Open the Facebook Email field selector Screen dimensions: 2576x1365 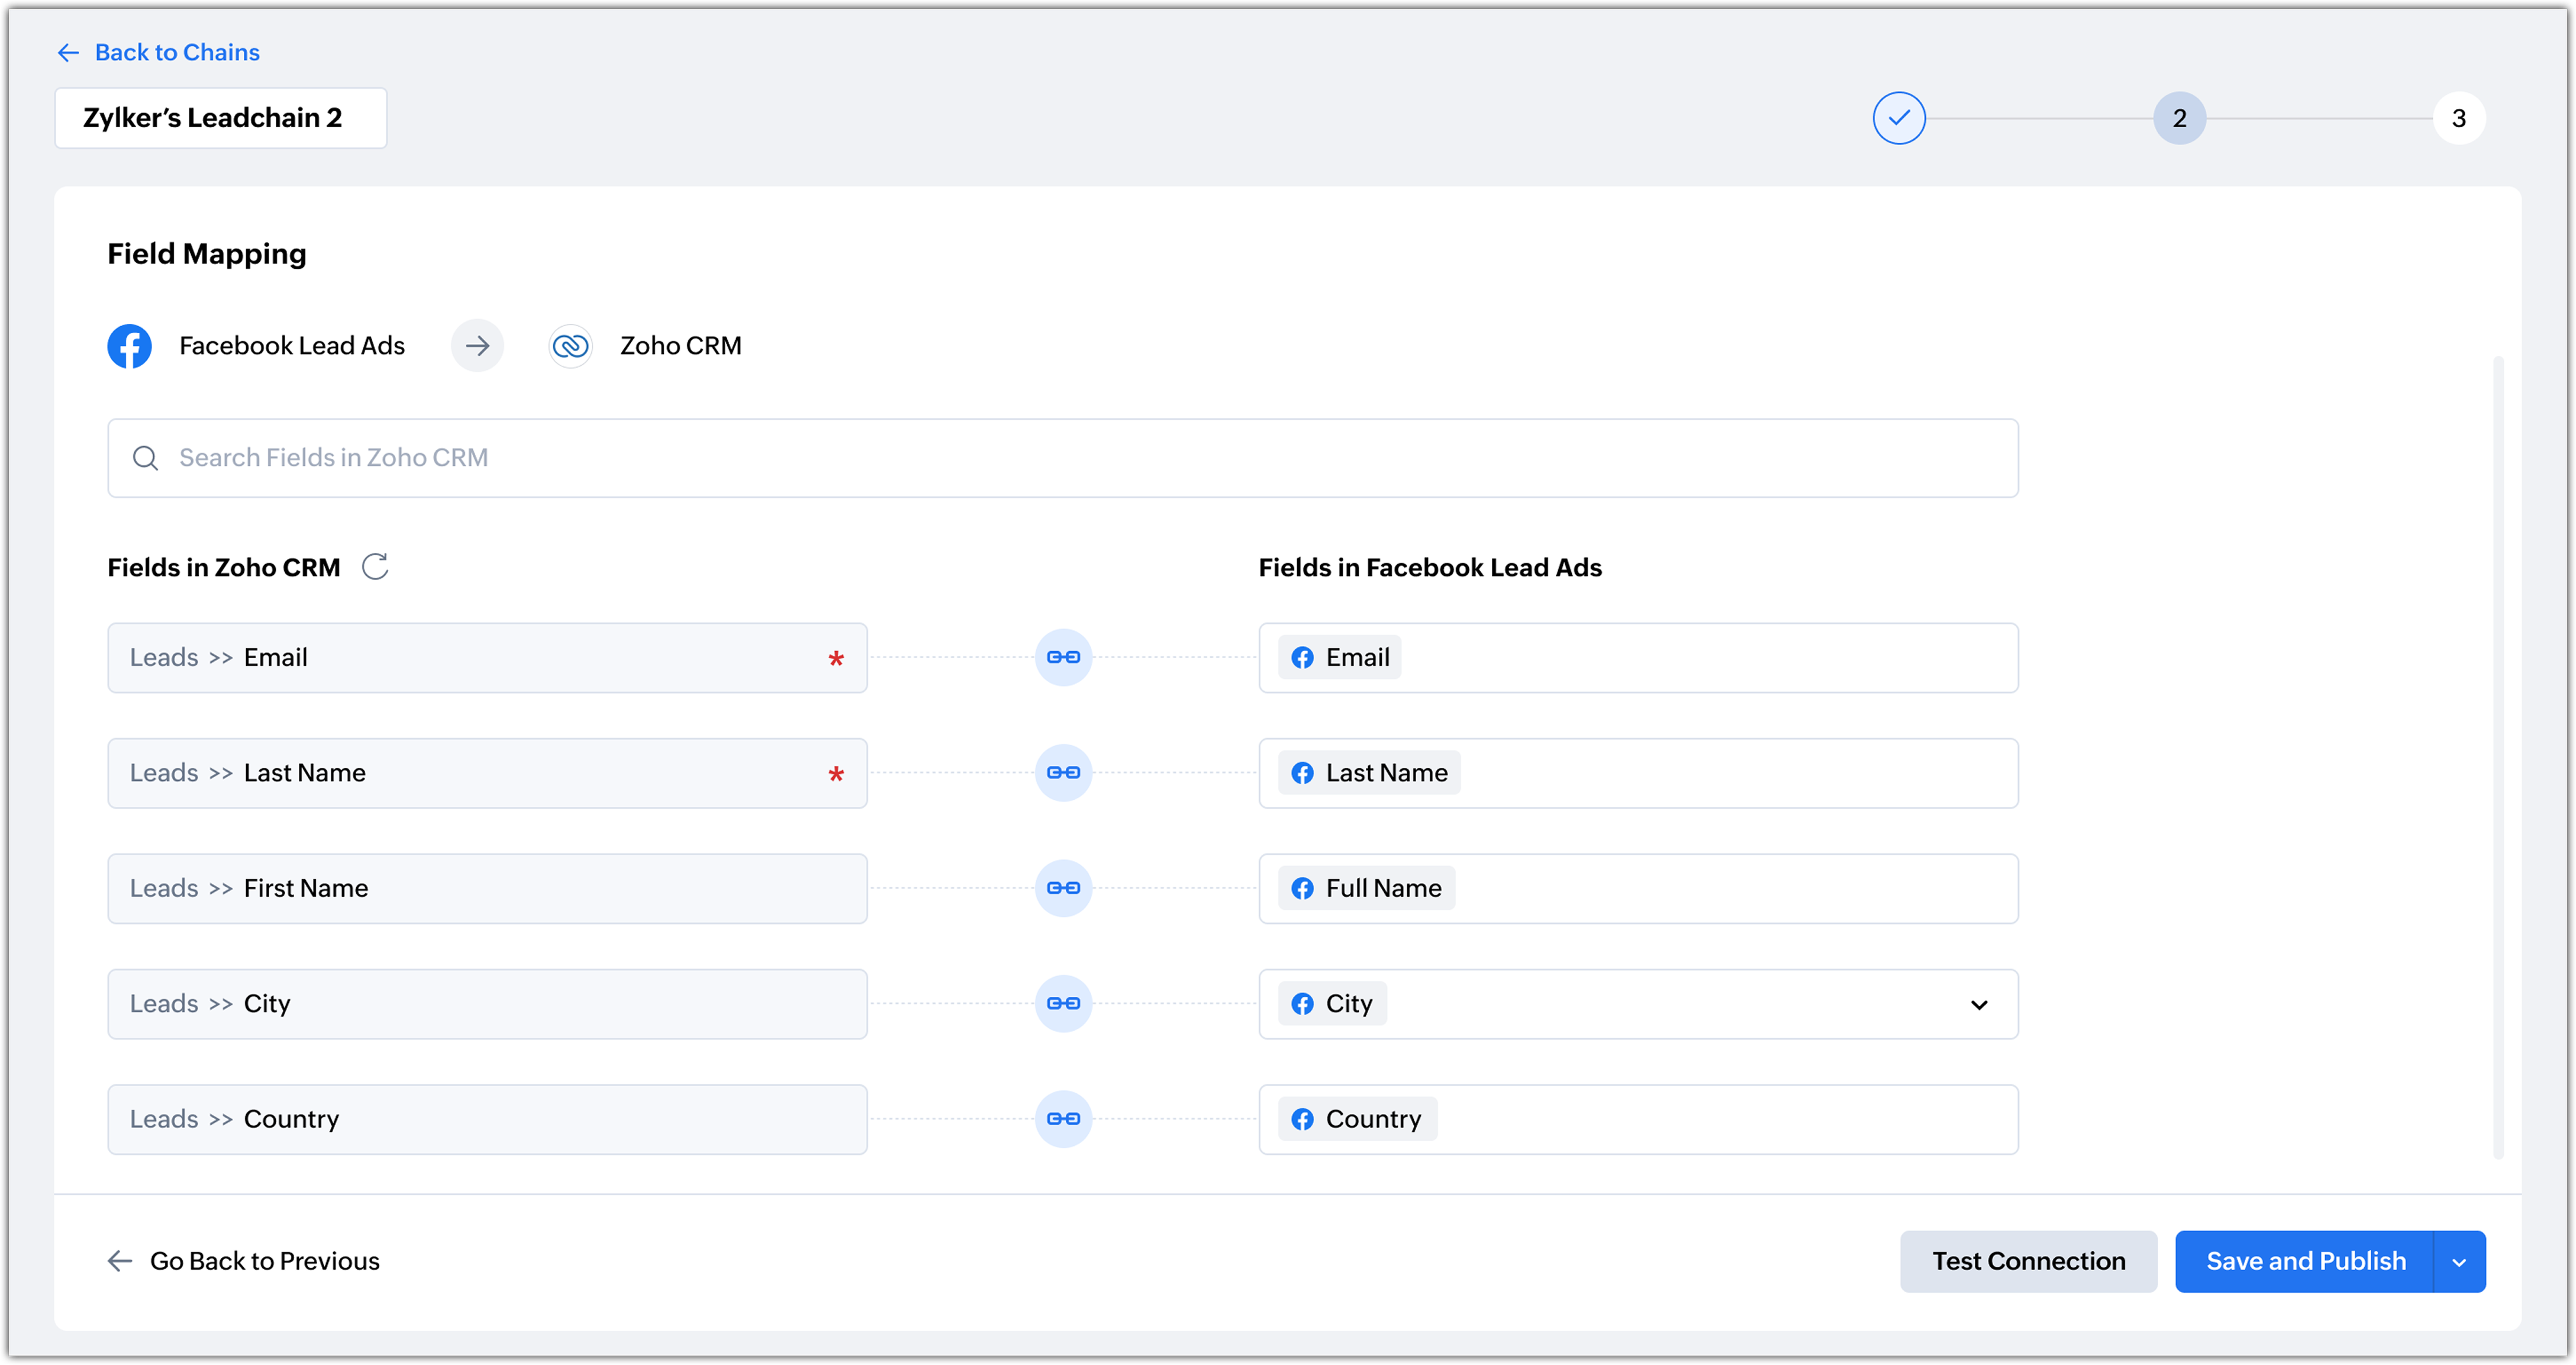point(1637,658)
